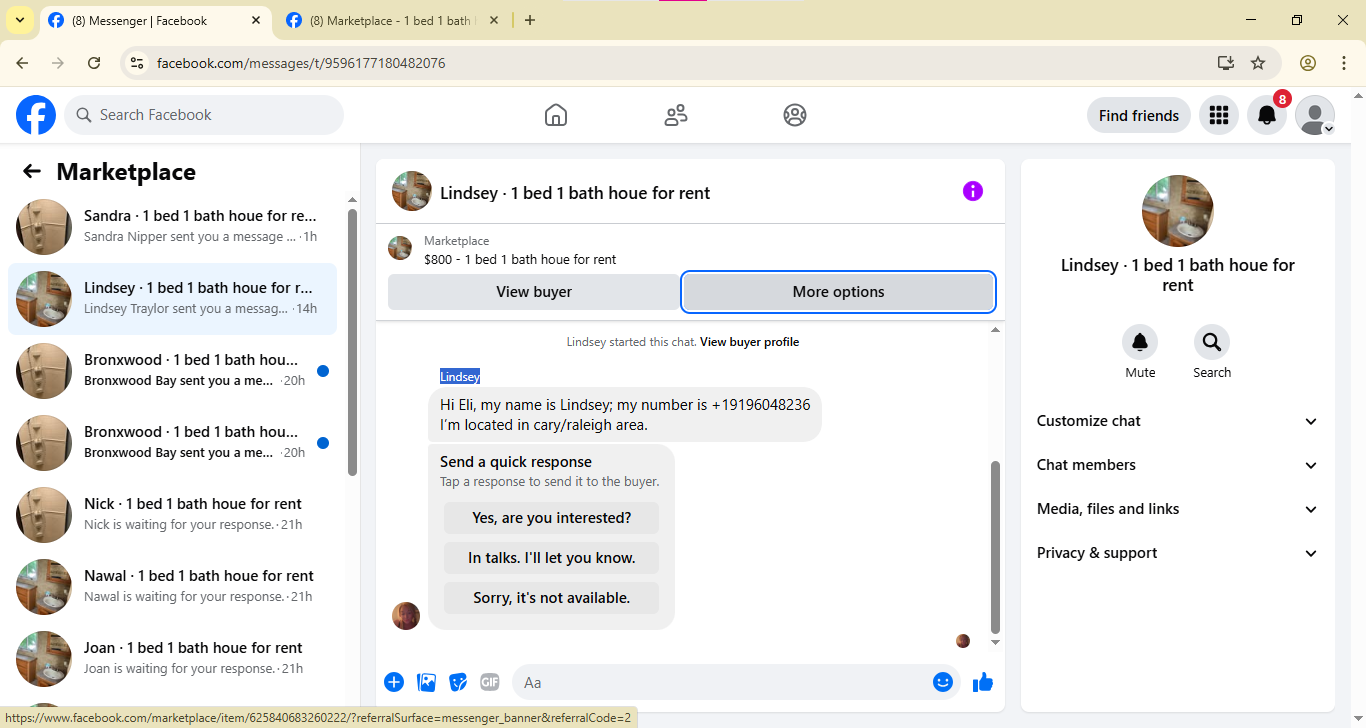Navigate back in the browser

coord(22,63)
